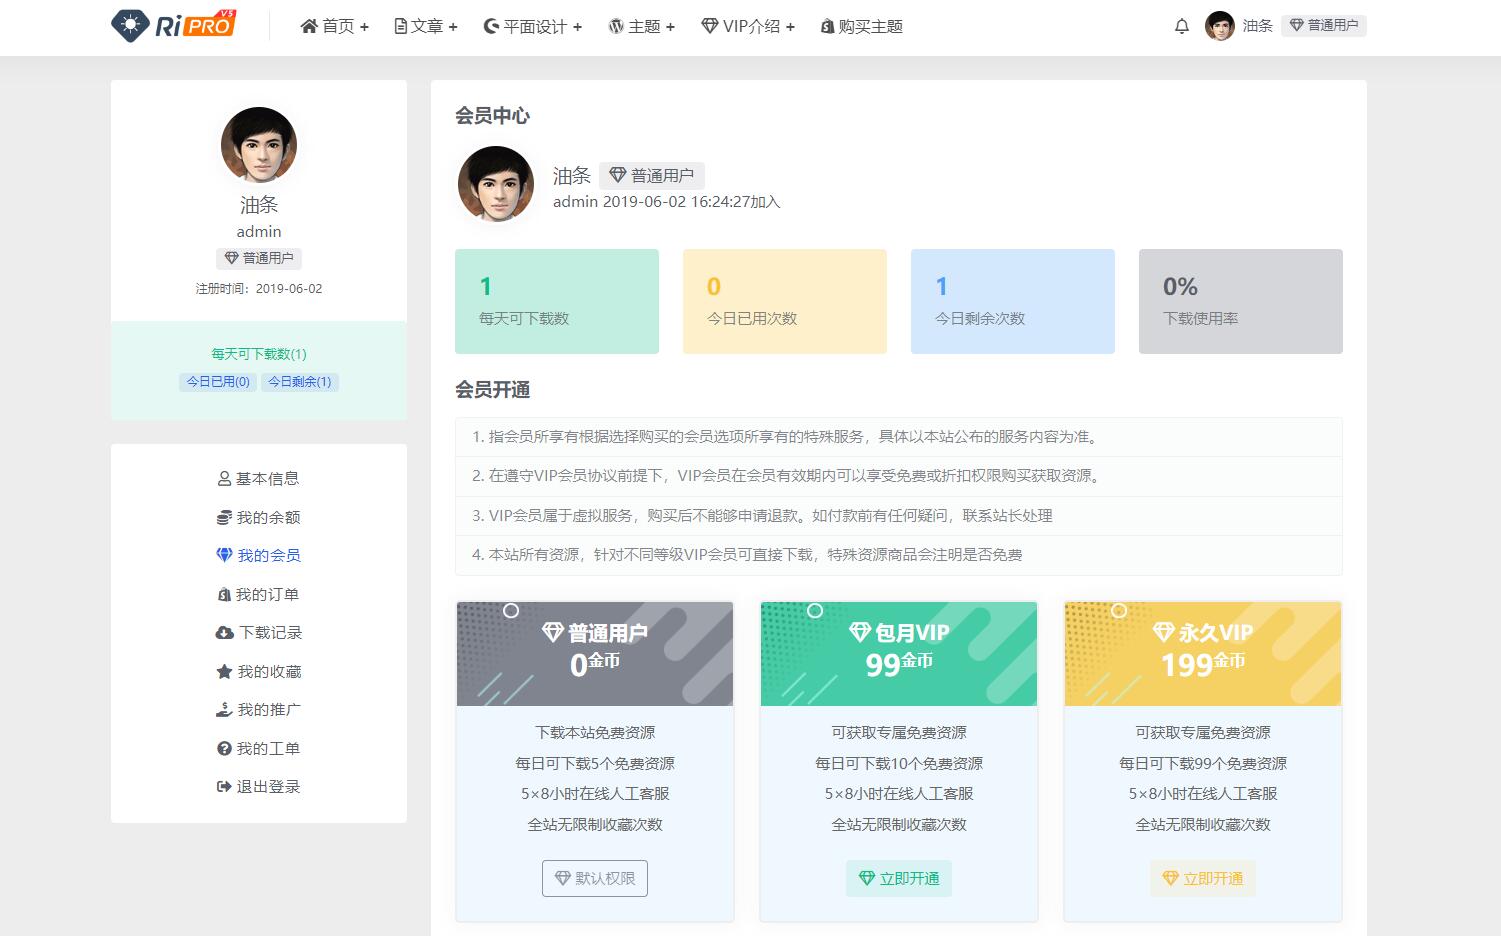Select the 永久VIP plan radio circle
The height and width of the screenshot is (936, 1501).
[1119, 610]
